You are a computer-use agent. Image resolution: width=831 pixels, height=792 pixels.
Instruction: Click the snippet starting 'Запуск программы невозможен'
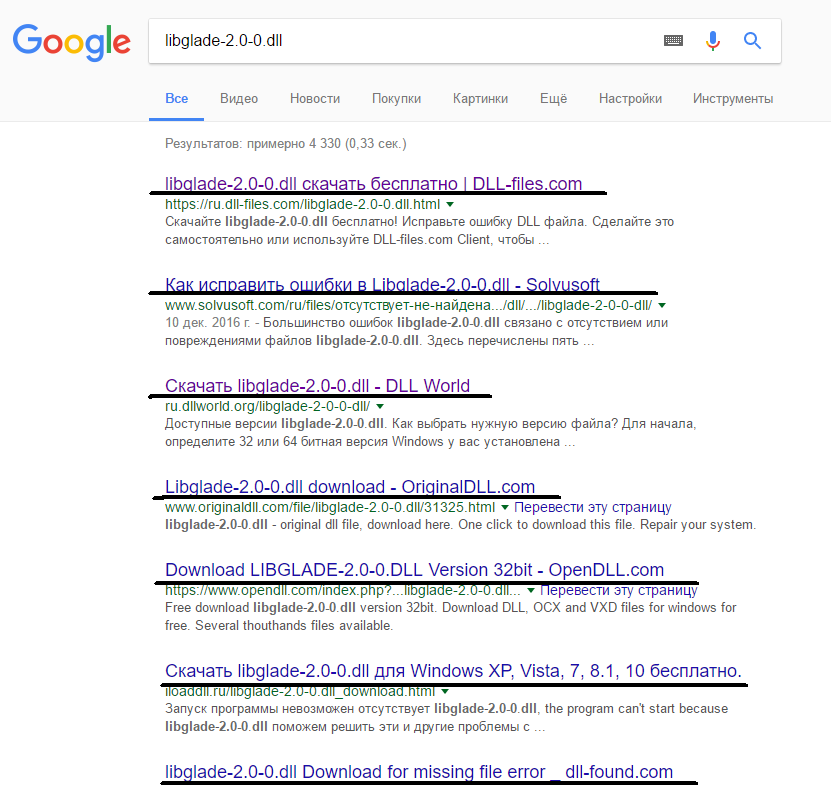pyautogui.click(x=446, y=718)
